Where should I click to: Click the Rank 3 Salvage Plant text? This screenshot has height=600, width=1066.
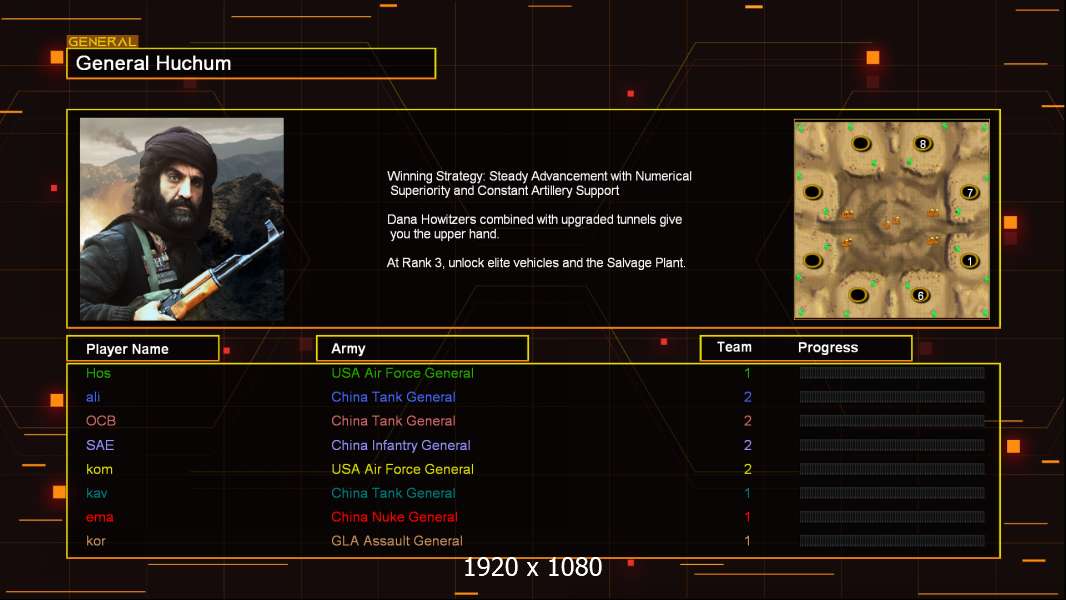[536, 262]
